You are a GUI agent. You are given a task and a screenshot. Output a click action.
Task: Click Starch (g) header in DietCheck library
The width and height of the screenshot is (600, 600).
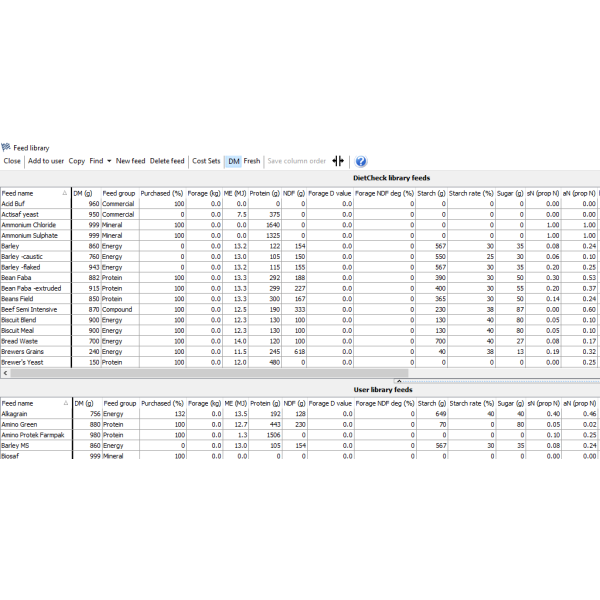pos(432,193)
